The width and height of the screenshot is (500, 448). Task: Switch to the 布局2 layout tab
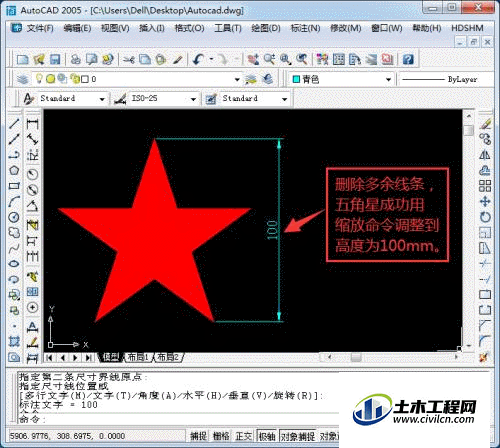(x=168, y=357)
